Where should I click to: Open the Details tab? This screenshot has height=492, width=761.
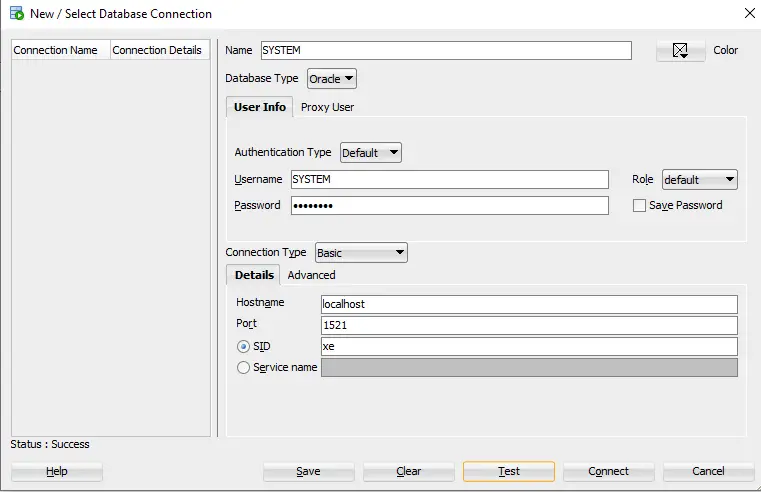click(254, 275)
